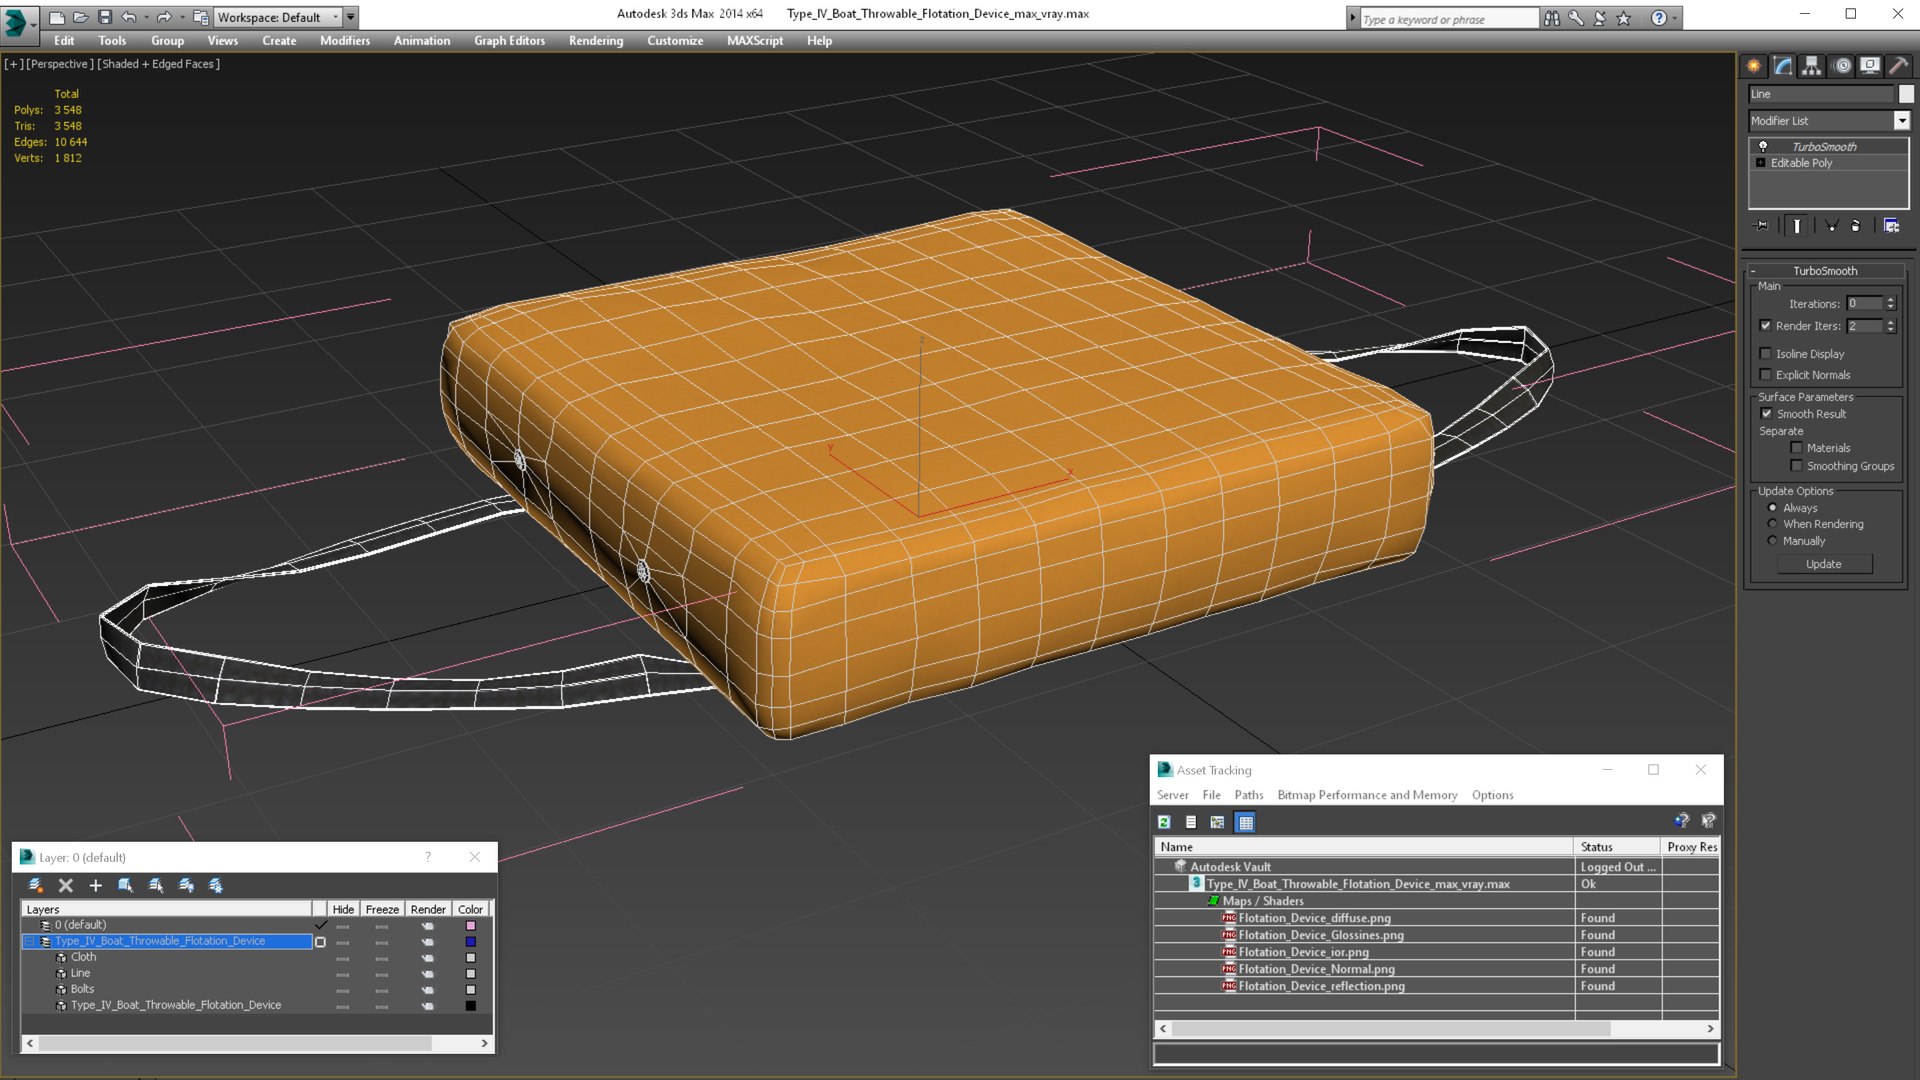This screenshot has height=1080, width=1920.
Task: Open the Modifier List dropdown
Action: [x=1901, y=121]
